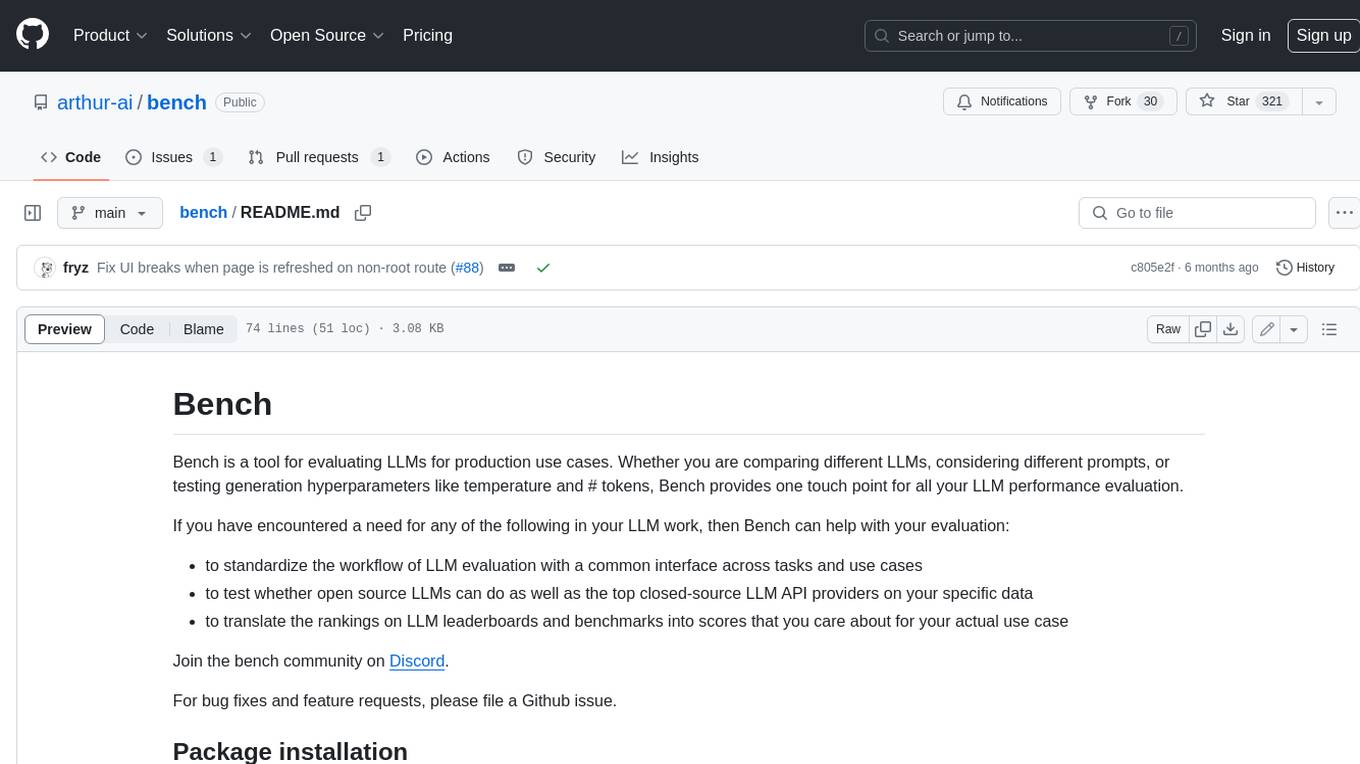This screenshot has height=764, width=1360.
Task: Copy the raw file contents
Action: pyautogui.click(x=1203, y=329)
